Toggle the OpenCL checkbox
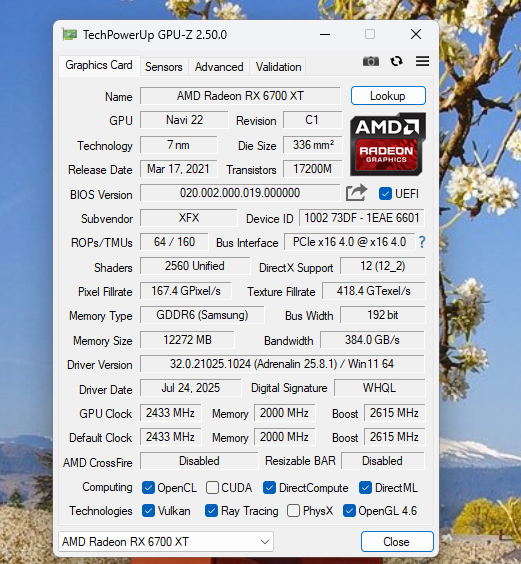Screen dimensions: 521x564 point(148,488)
